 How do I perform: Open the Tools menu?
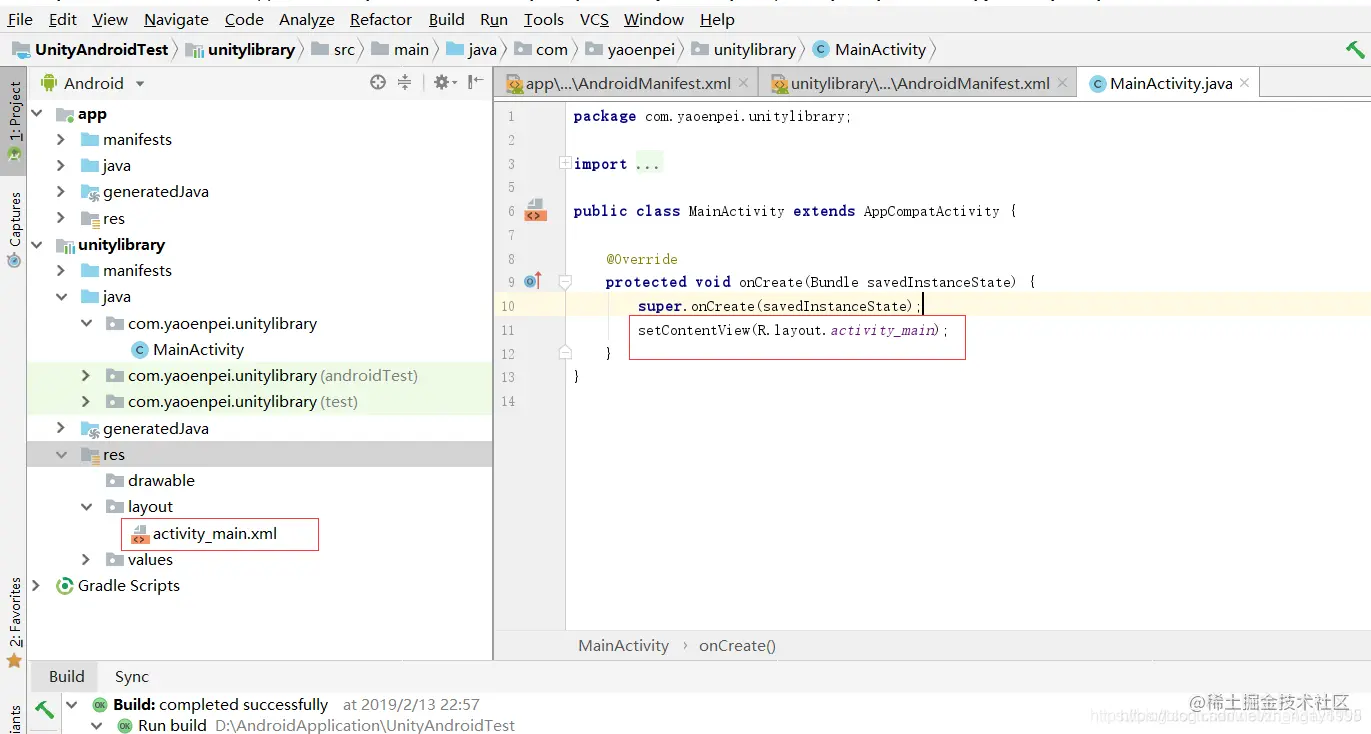point(543,19)
